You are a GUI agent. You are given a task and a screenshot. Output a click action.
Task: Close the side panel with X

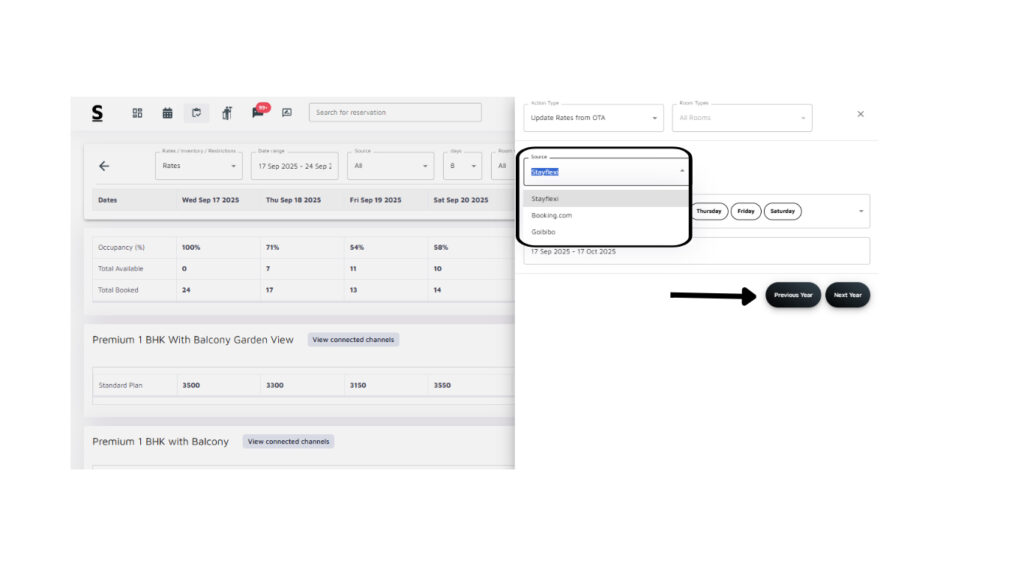tap(860, 114)
